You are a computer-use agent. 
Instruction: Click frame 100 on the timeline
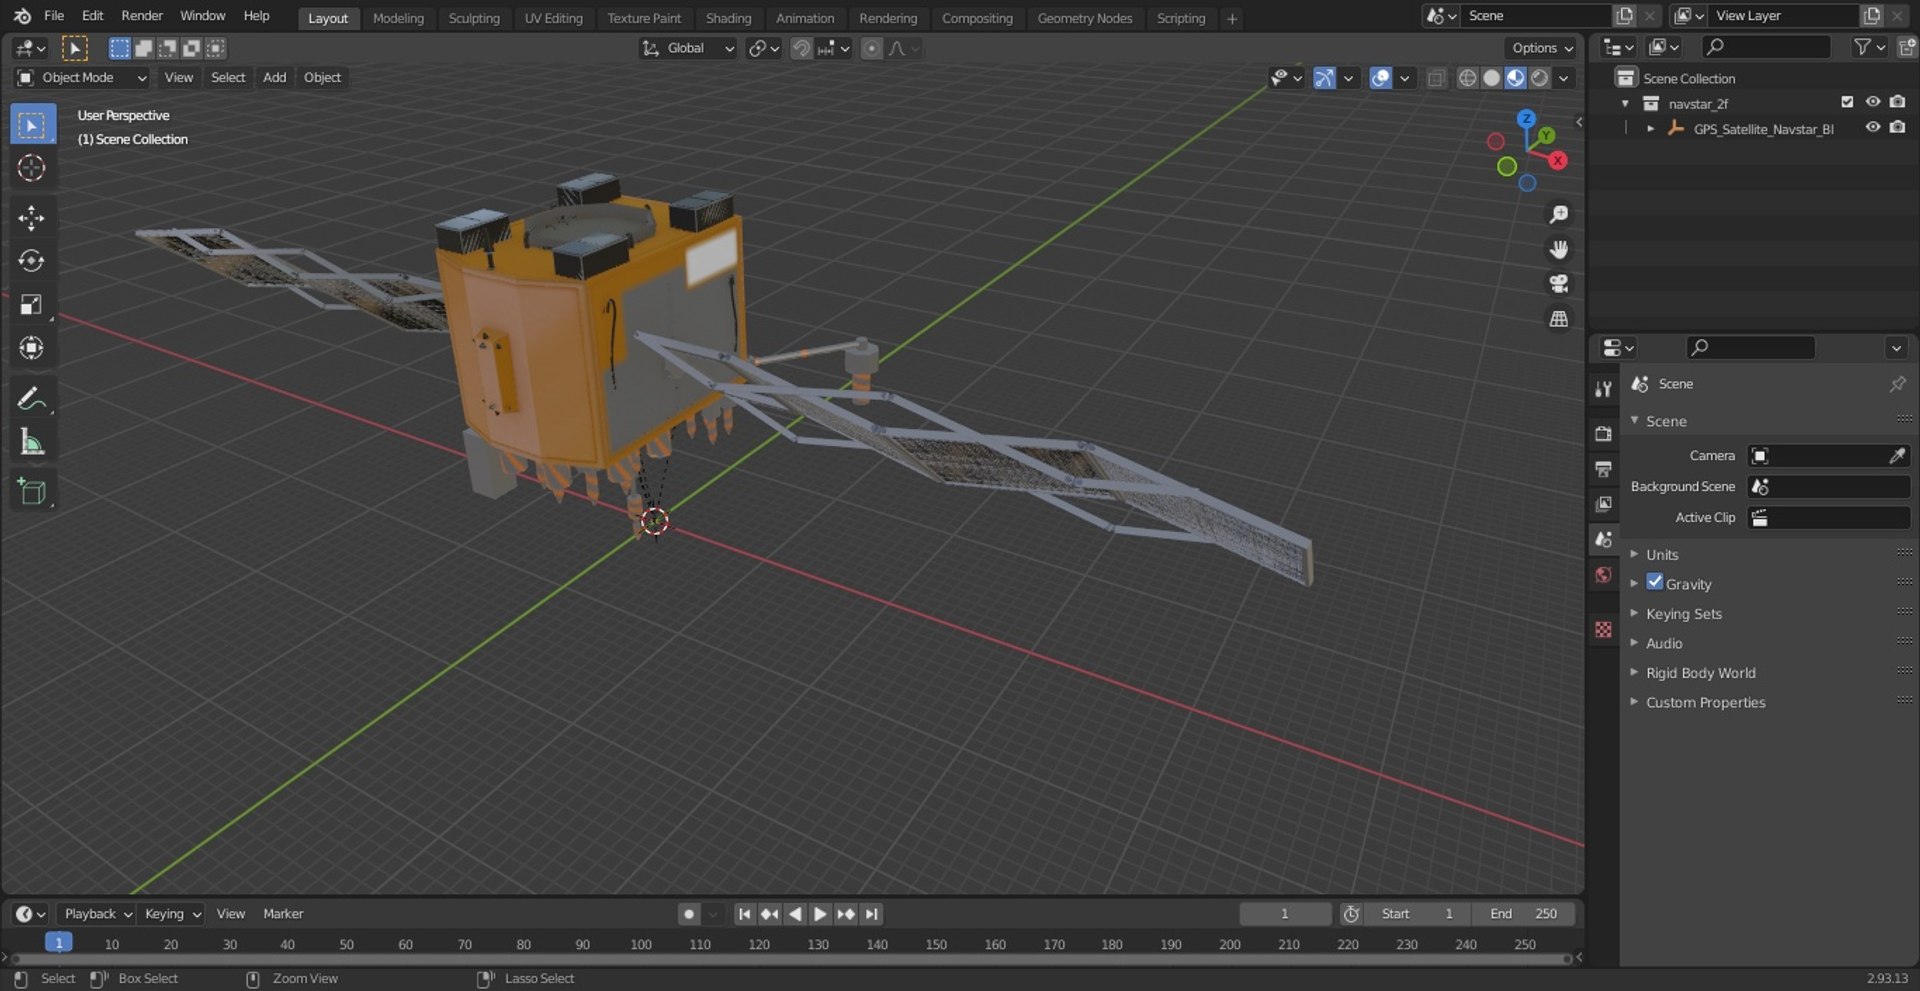pyautogui.click(x=641, y=944)
